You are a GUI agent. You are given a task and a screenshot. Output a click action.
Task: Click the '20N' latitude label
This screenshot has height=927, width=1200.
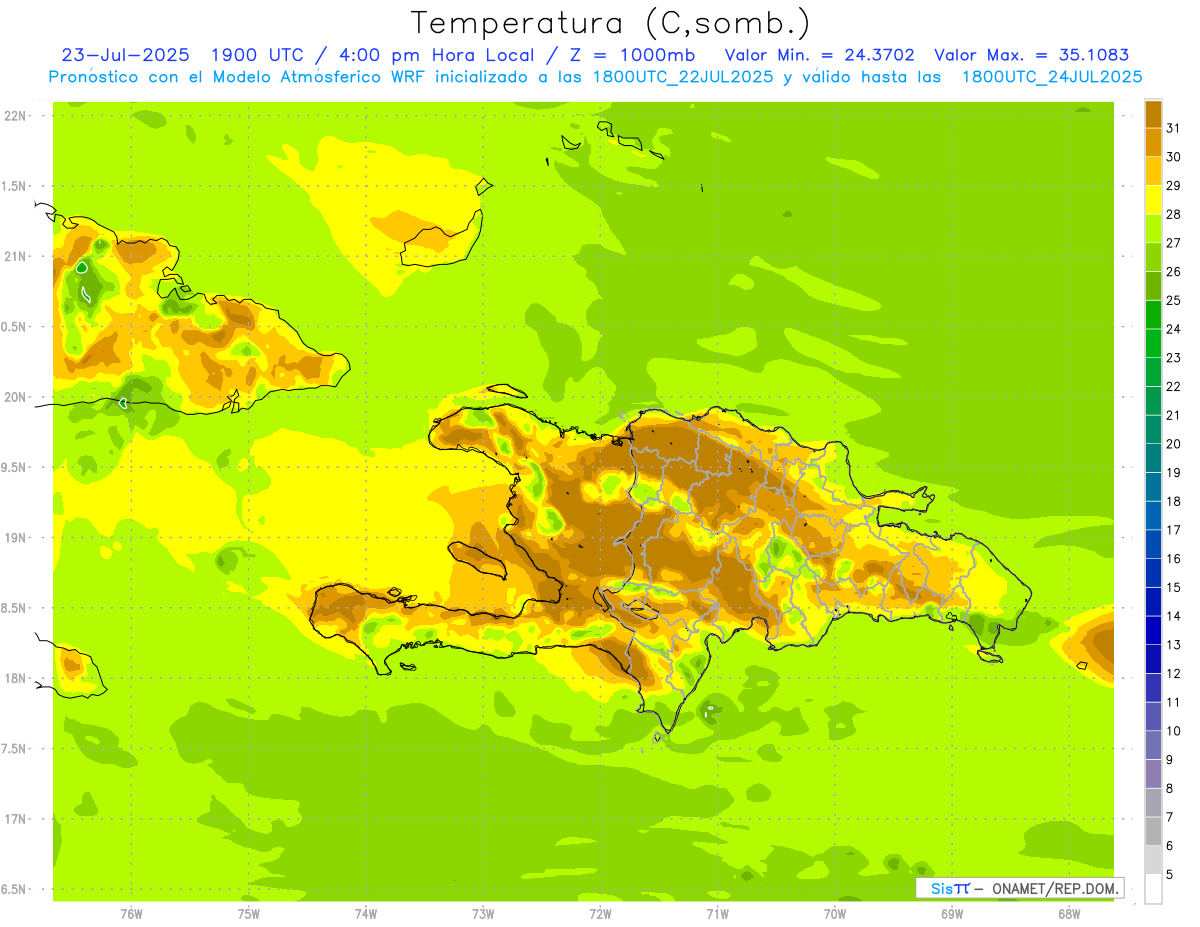[x=15, y=397]
